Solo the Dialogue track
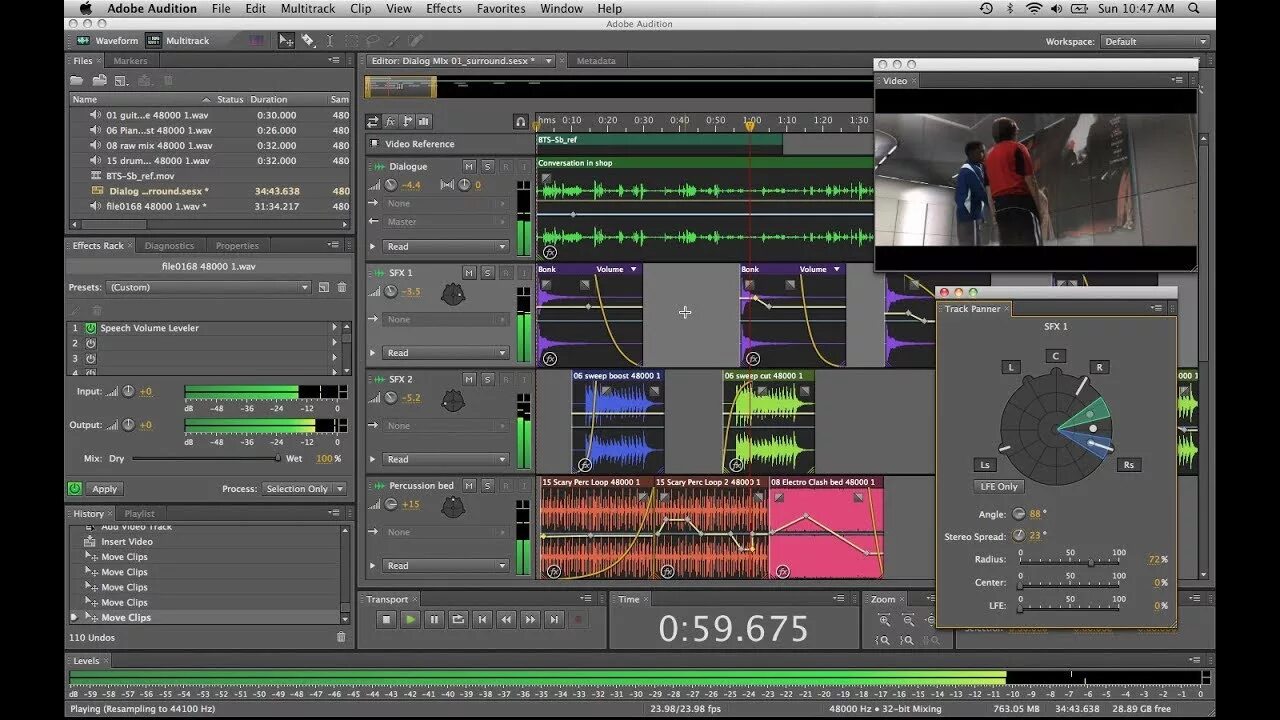This screenshot has width=1280, height=720. 487,166
